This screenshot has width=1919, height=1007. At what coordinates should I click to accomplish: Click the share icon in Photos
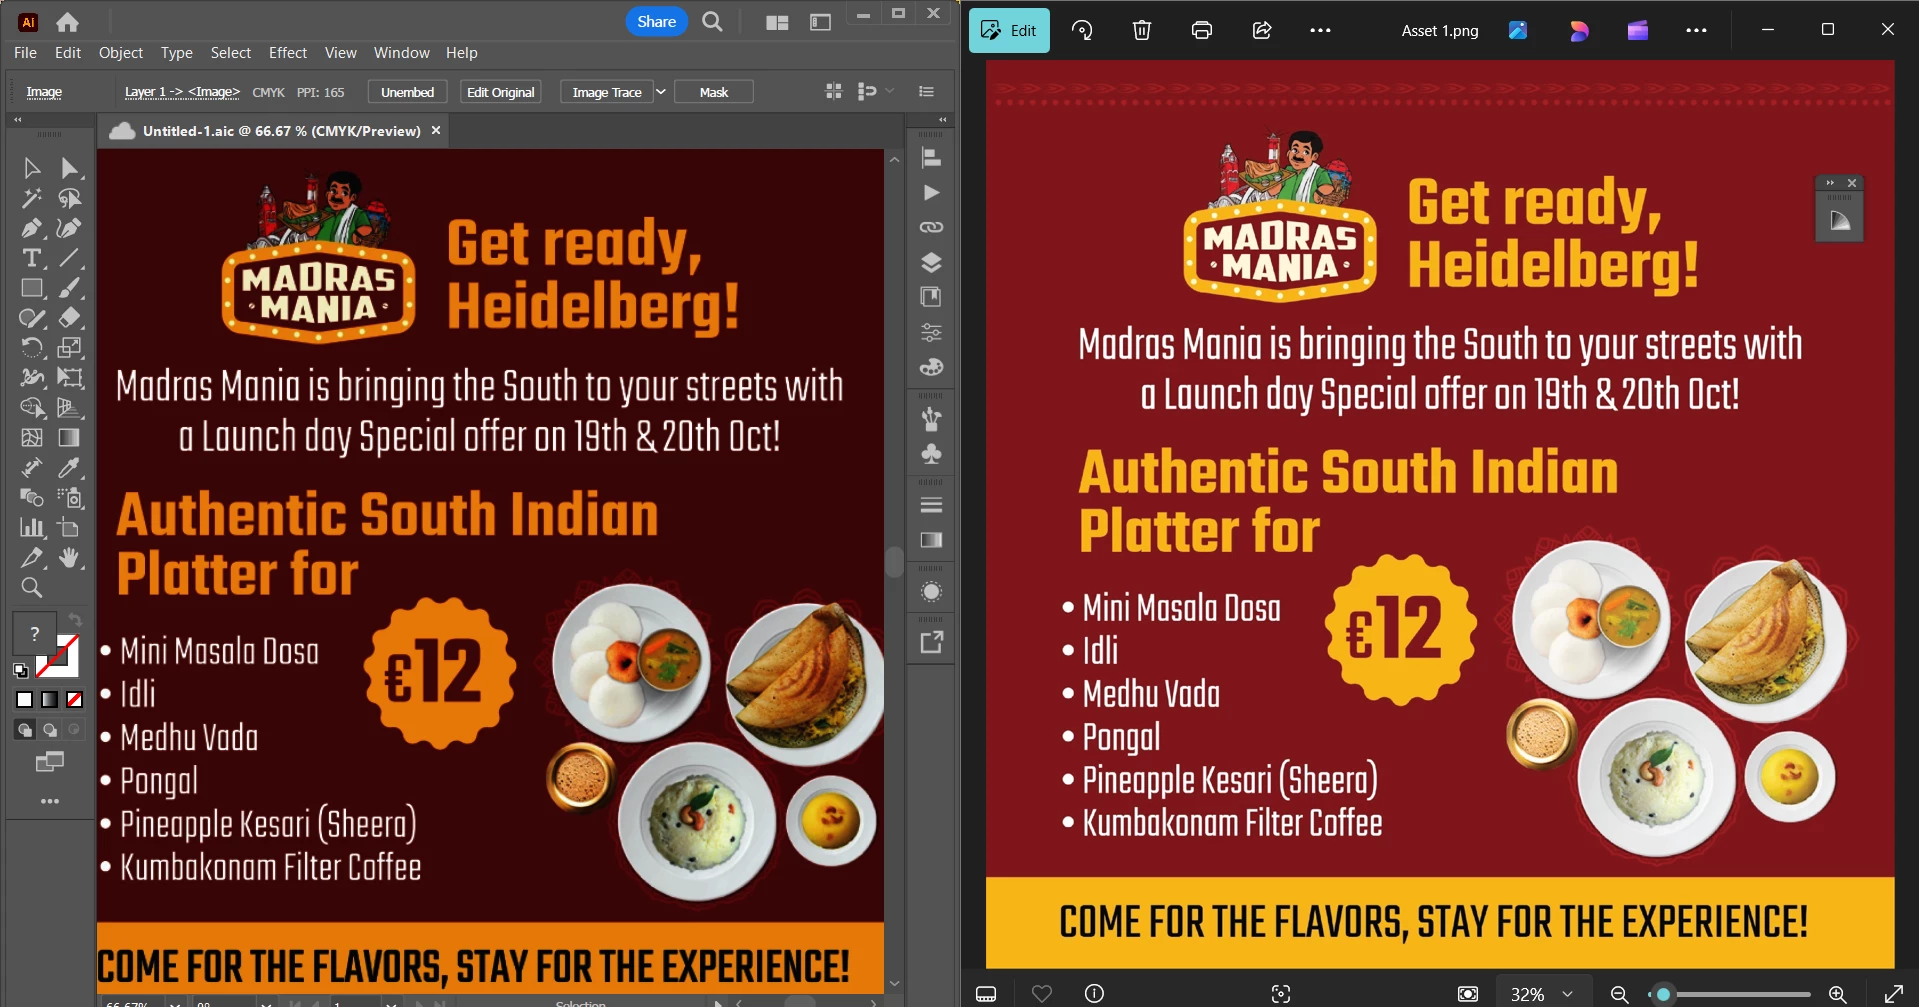[1262, 30]
